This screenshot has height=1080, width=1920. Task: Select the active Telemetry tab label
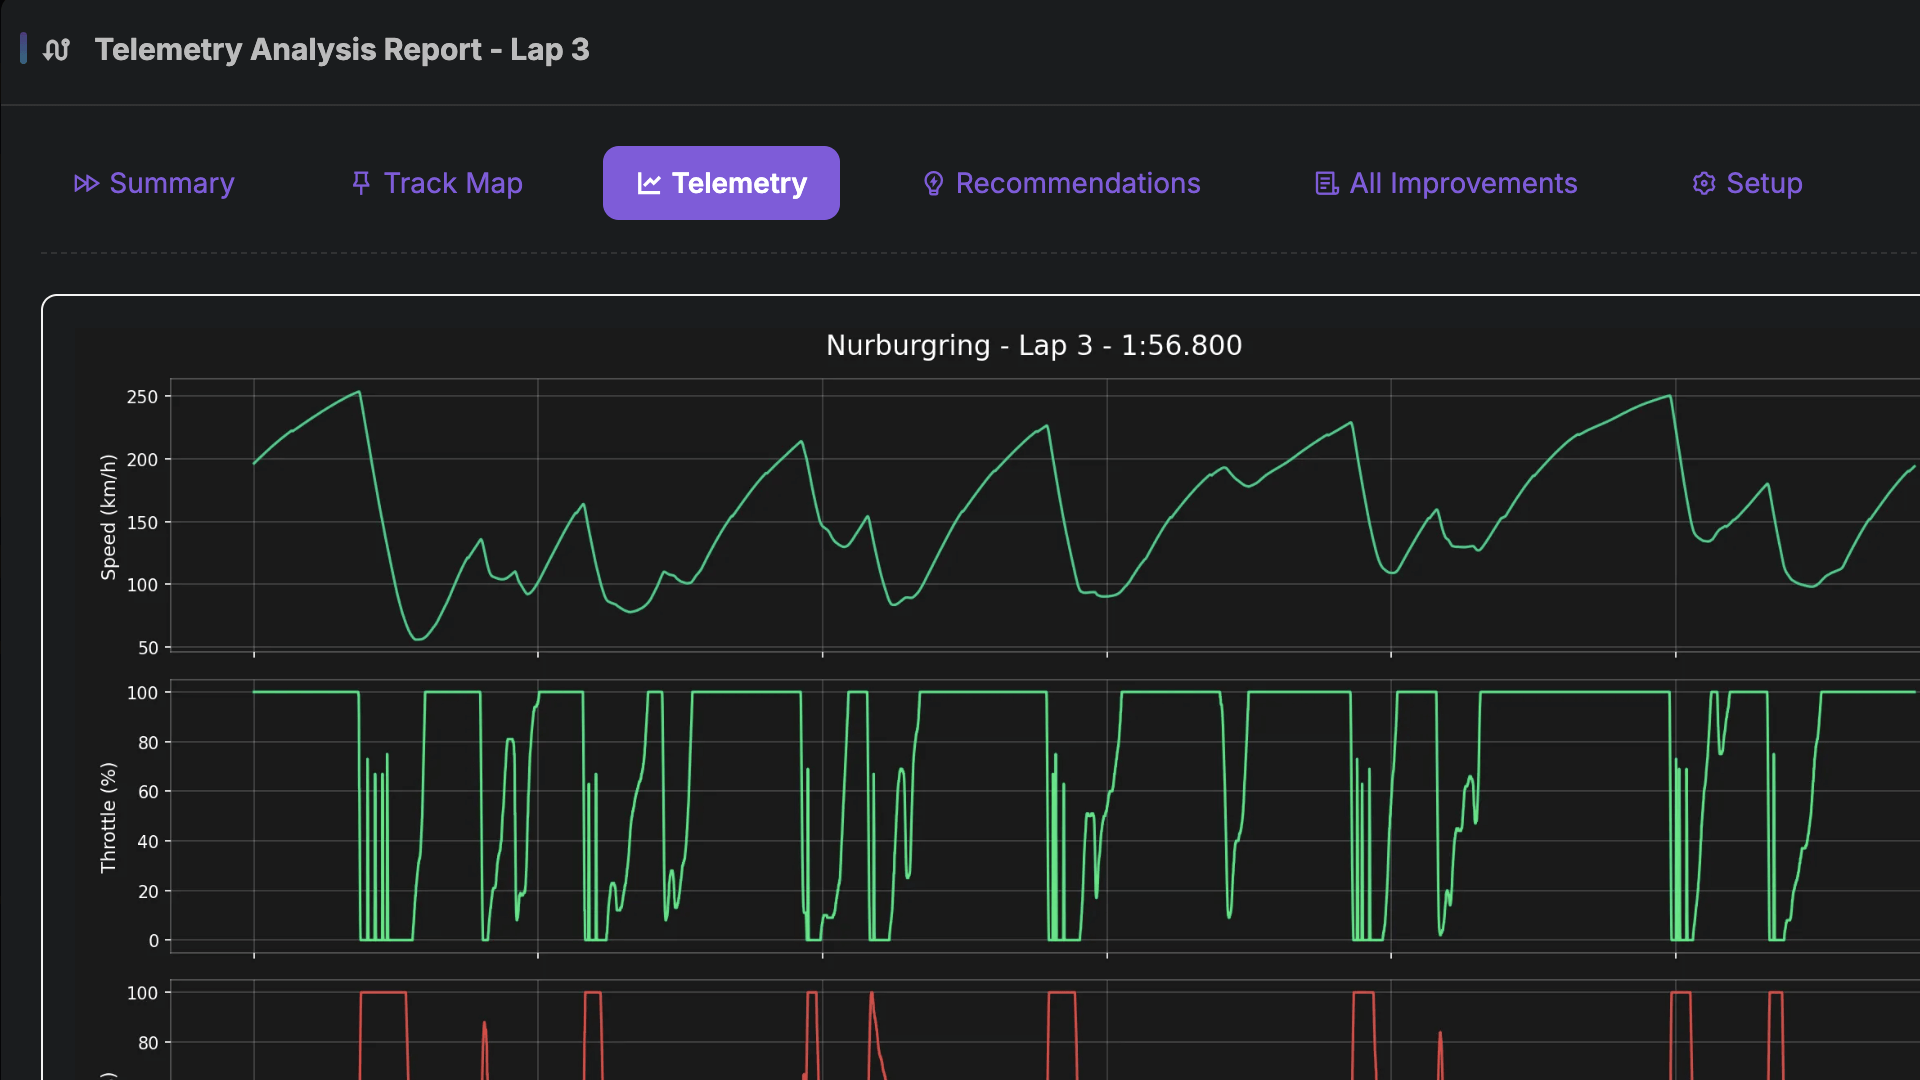tap(738, 184)
